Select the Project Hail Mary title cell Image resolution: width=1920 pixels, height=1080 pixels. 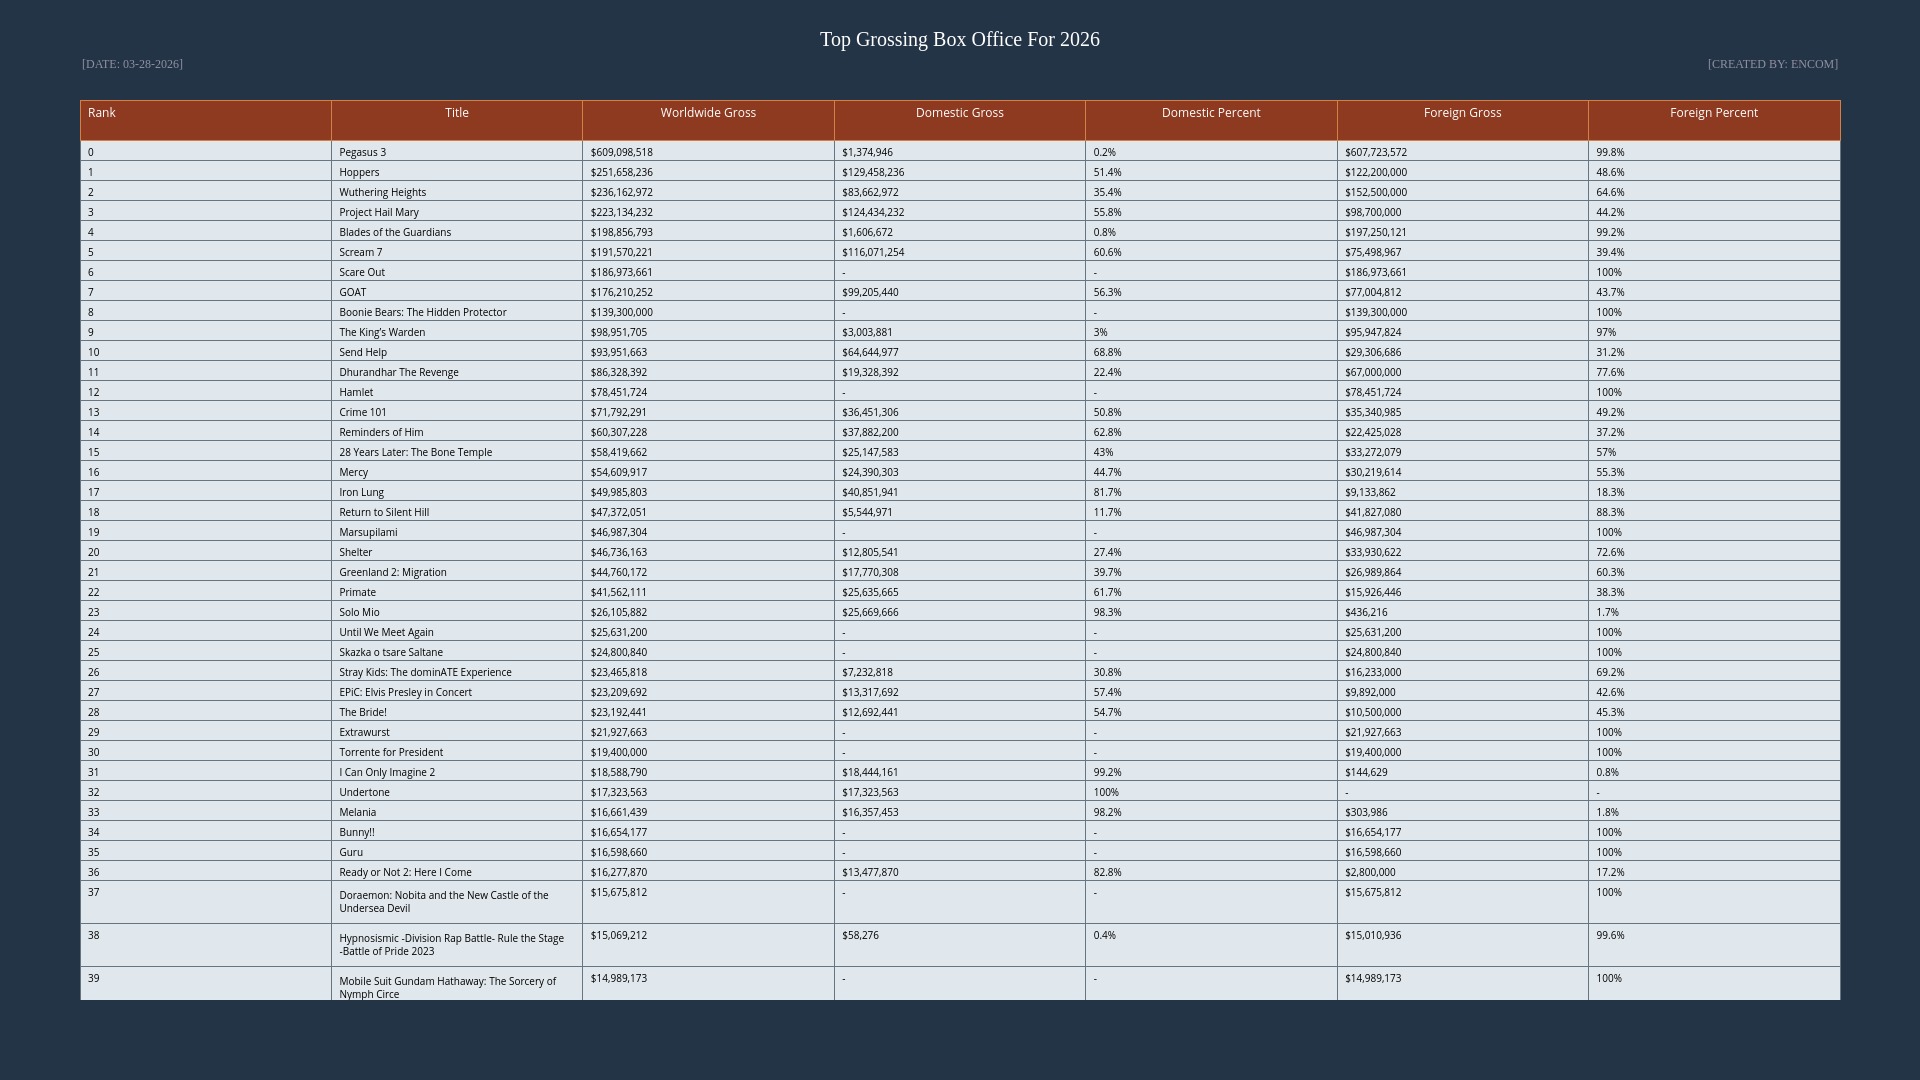point(379,212)
